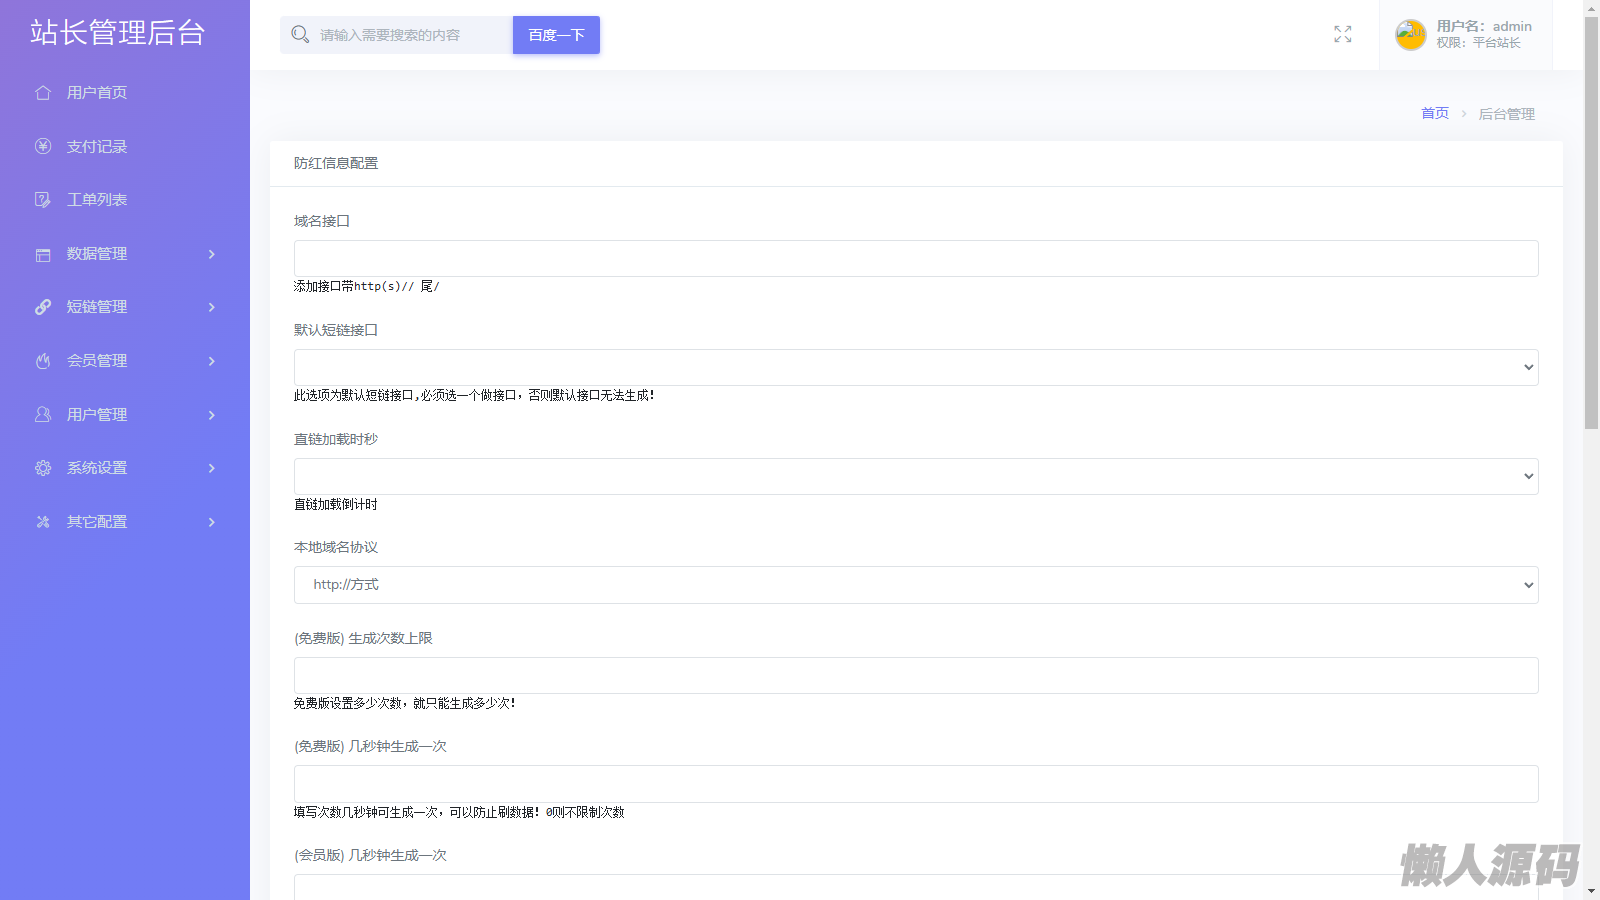The height and width of the screenshot is (900, 1600).
Task: Expand the 系统设置 submenu arrow
Action: pos(212,468)
